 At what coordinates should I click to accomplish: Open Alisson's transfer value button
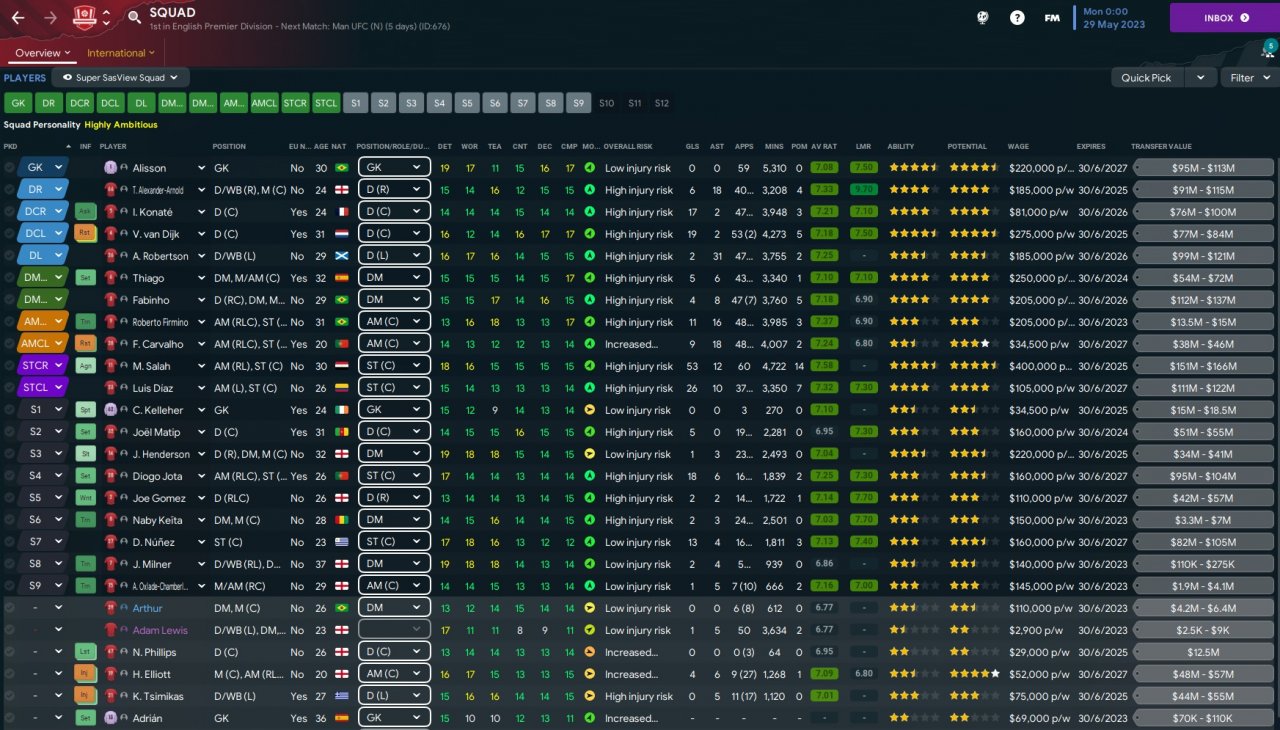(1204, 168)
